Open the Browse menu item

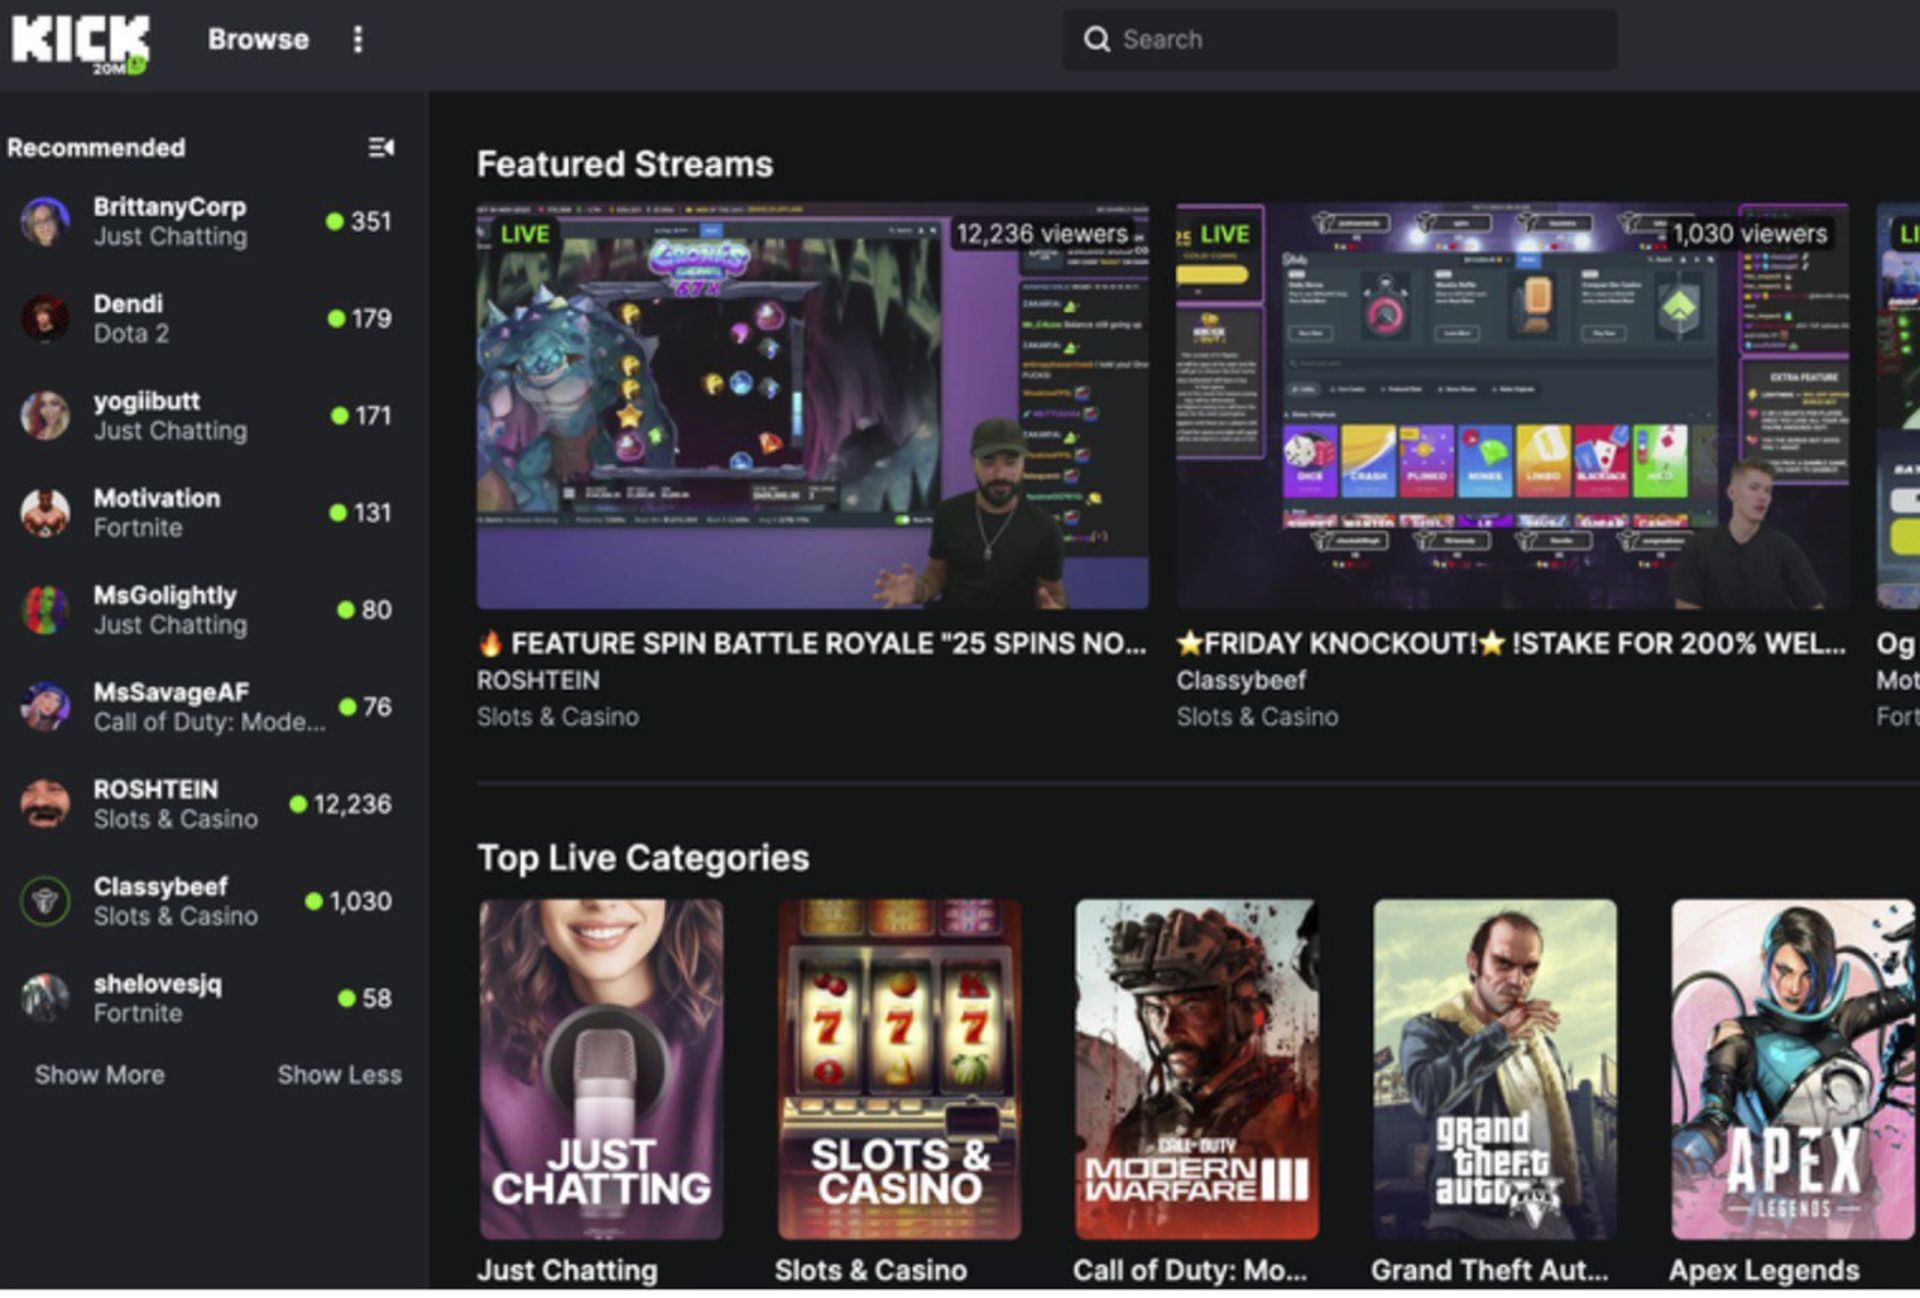pos(258,40)
